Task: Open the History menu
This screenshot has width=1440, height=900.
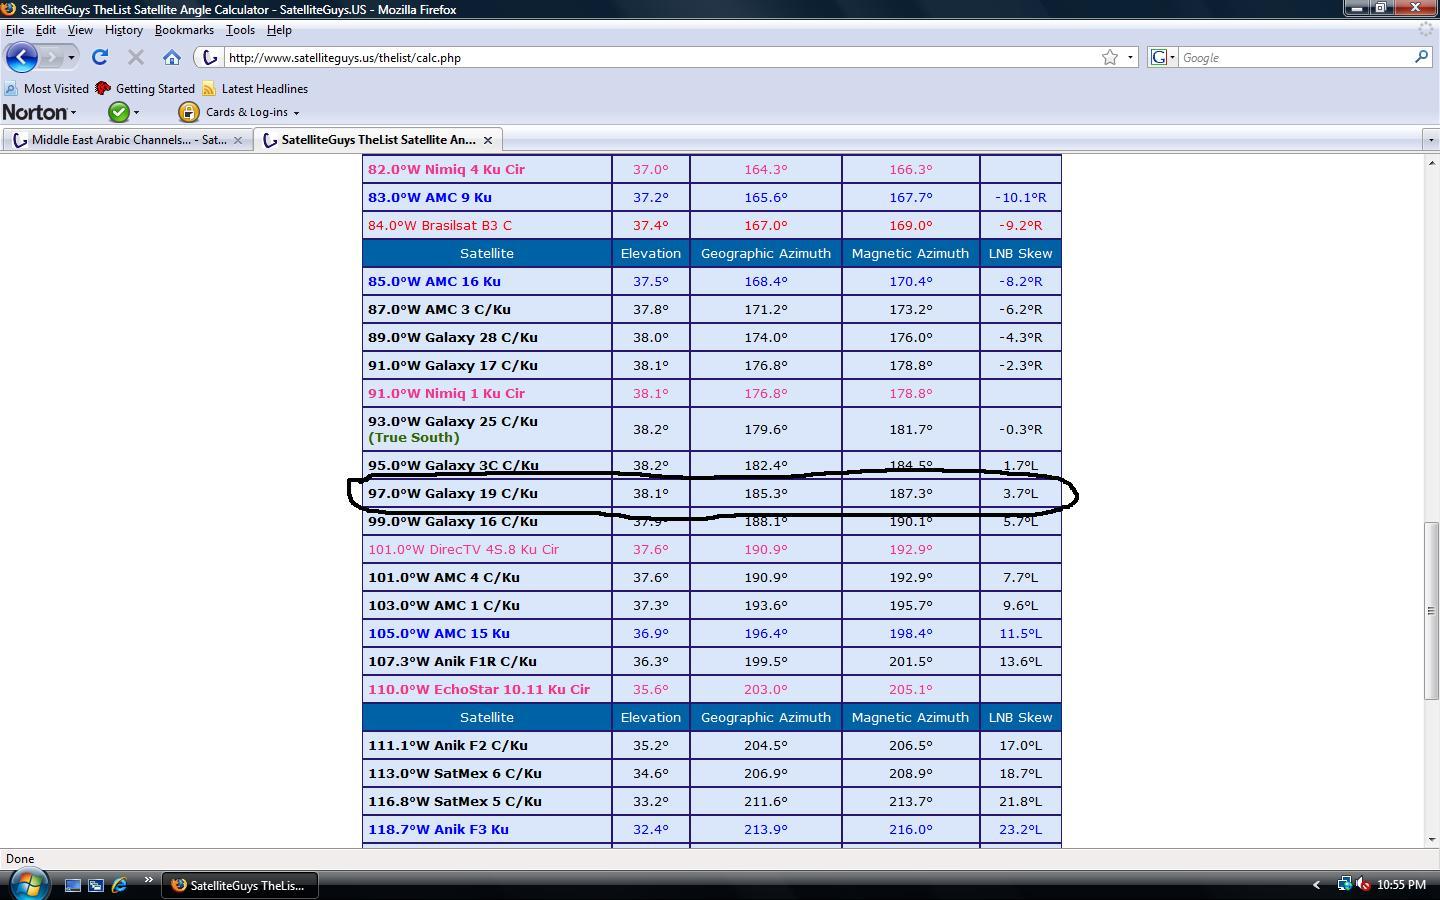Action: 124,30
